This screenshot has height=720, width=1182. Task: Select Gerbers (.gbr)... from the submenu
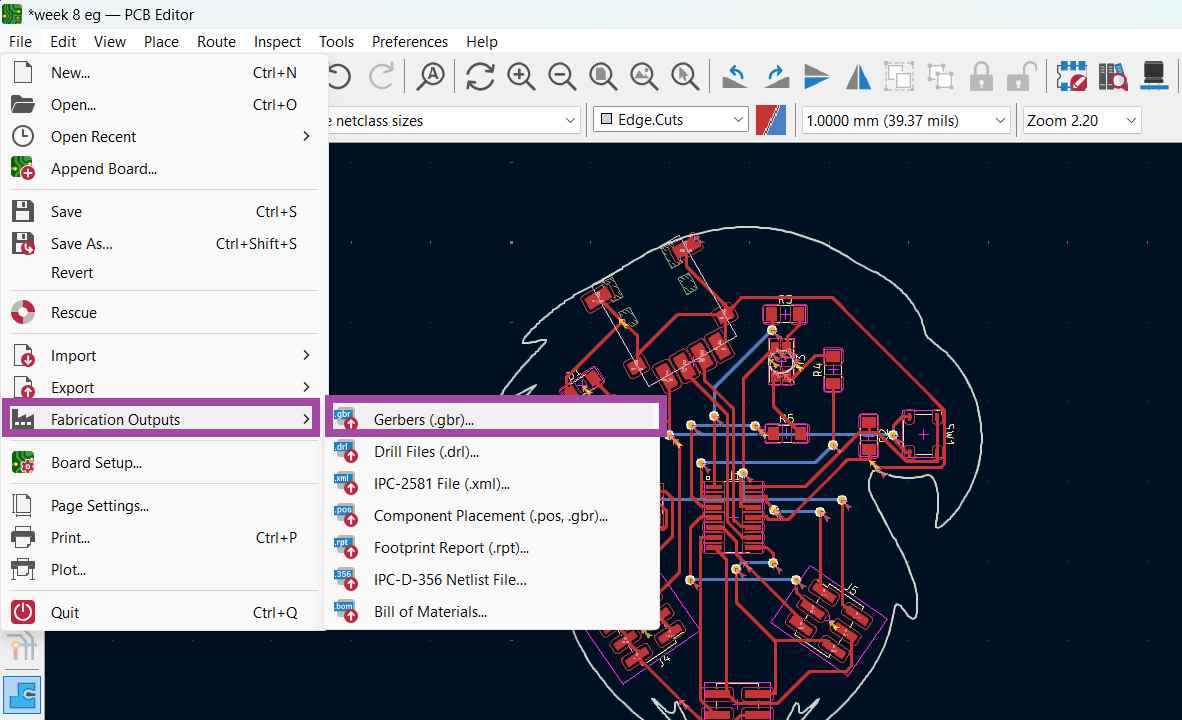(x=424, y=420)
